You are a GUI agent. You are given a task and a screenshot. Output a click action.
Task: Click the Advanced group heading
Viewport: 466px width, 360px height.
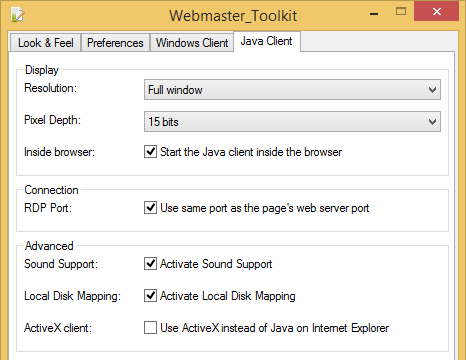(x=49, y=246)
